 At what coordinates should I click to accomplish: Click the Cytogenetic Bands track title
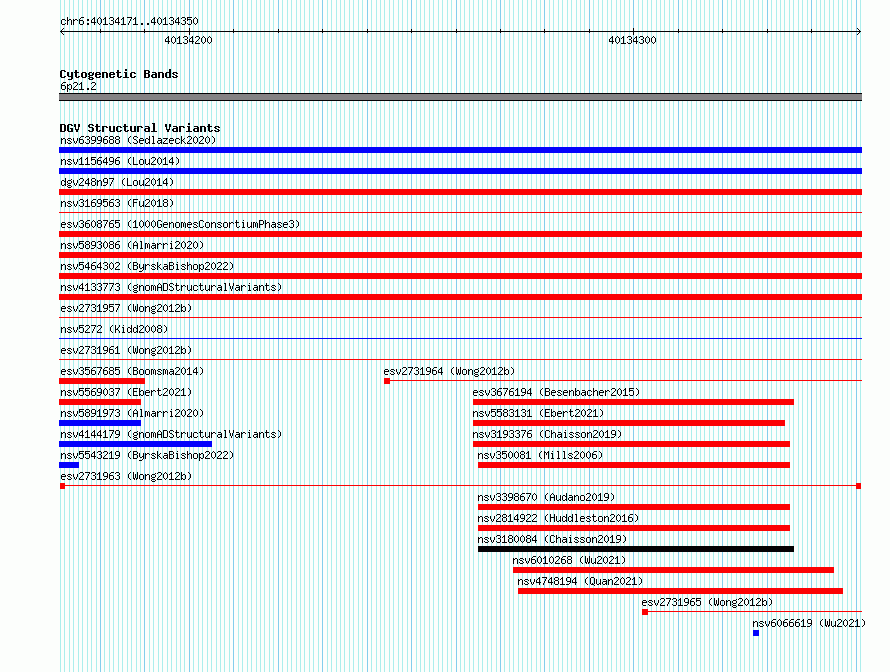pos(119,74)
